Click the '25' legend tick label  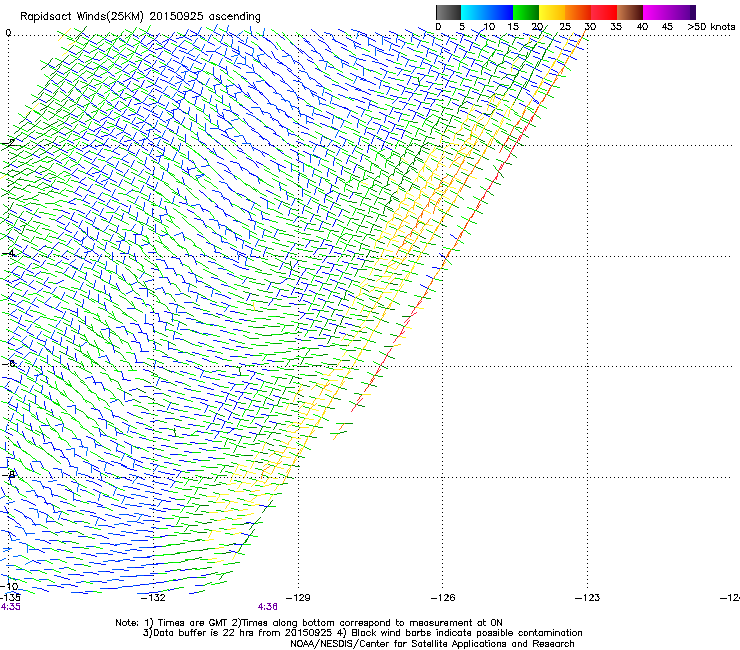click(565, 26)
